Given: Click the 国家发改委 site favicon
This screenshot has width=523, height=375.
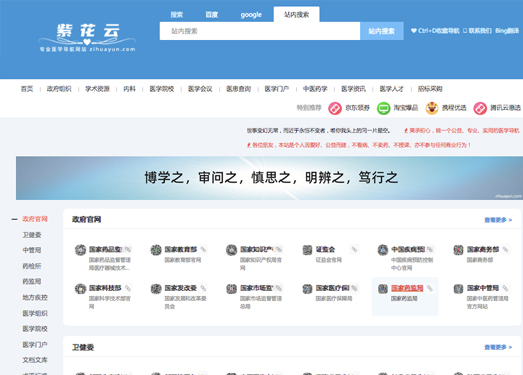Looking at the screenshot, I should point(156,288).
